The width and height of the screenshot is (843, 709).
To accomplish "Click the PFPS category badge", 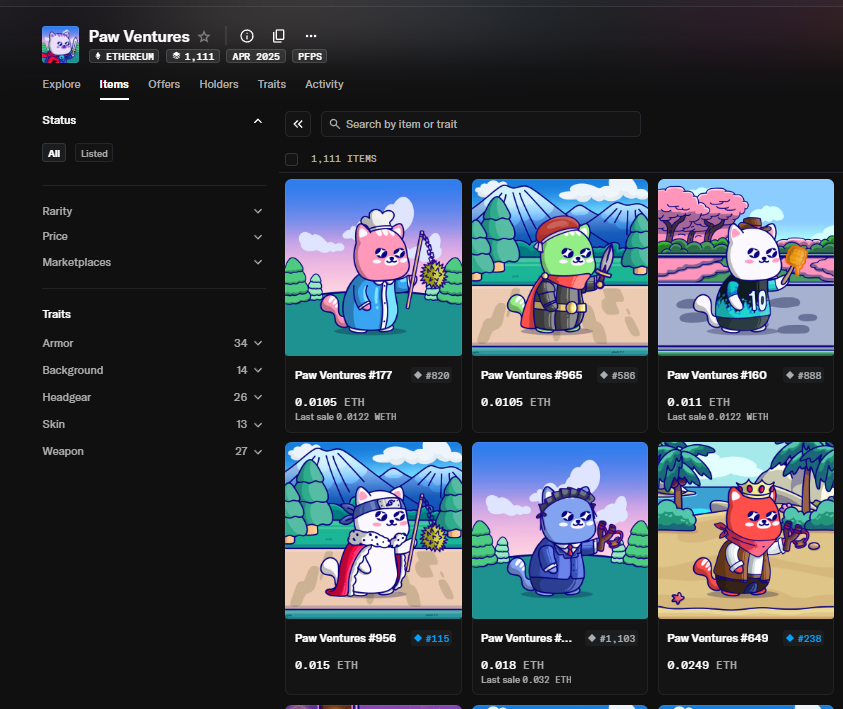I will pyautogui.click(x=310, y=56).
